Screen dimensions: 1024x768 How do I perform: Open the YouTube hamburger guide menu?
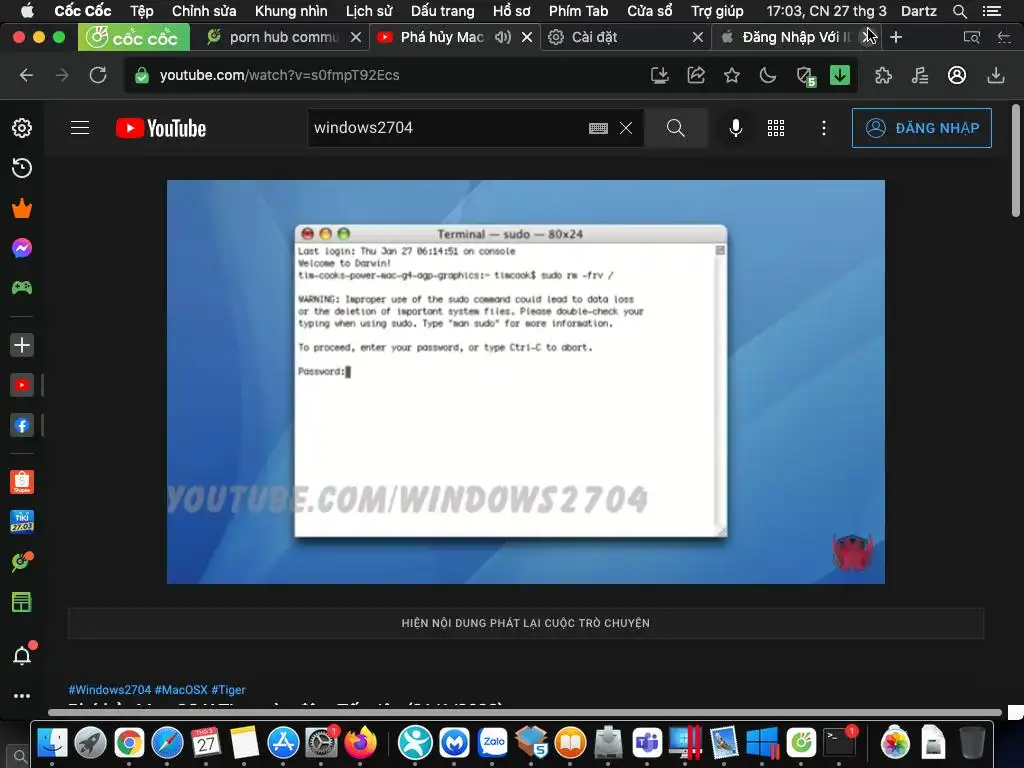pos(80,127)
